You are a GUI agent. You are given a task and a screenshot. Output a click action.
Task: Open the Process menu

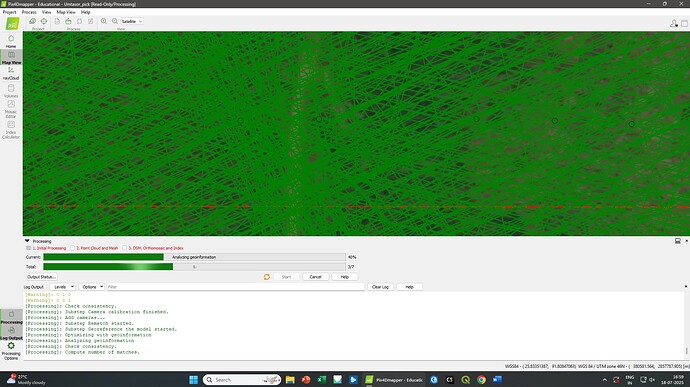[29, 12]
